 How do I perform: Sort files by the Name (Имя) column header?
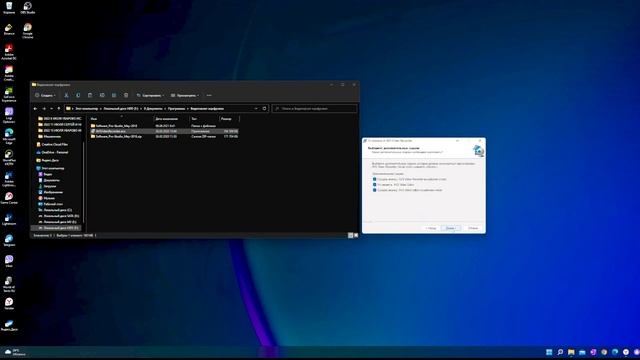(x=121, y=119)
